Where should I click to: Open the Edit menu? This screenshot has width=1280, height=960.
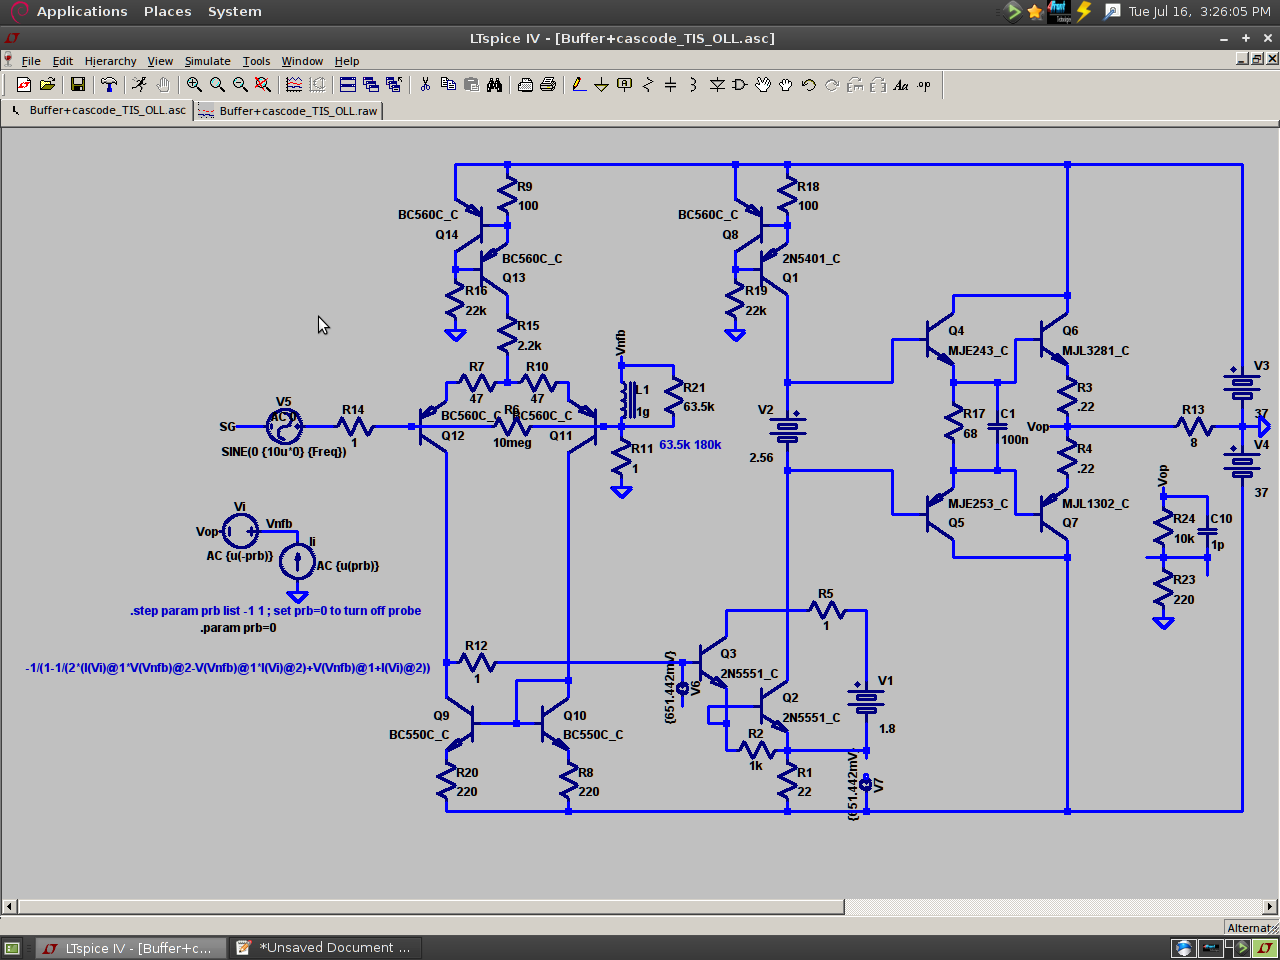(x=62, y=61)
